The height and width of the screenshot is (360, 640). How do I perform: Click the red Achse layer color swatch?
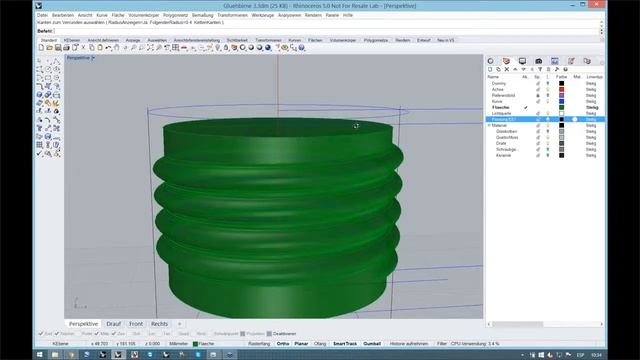562,89
